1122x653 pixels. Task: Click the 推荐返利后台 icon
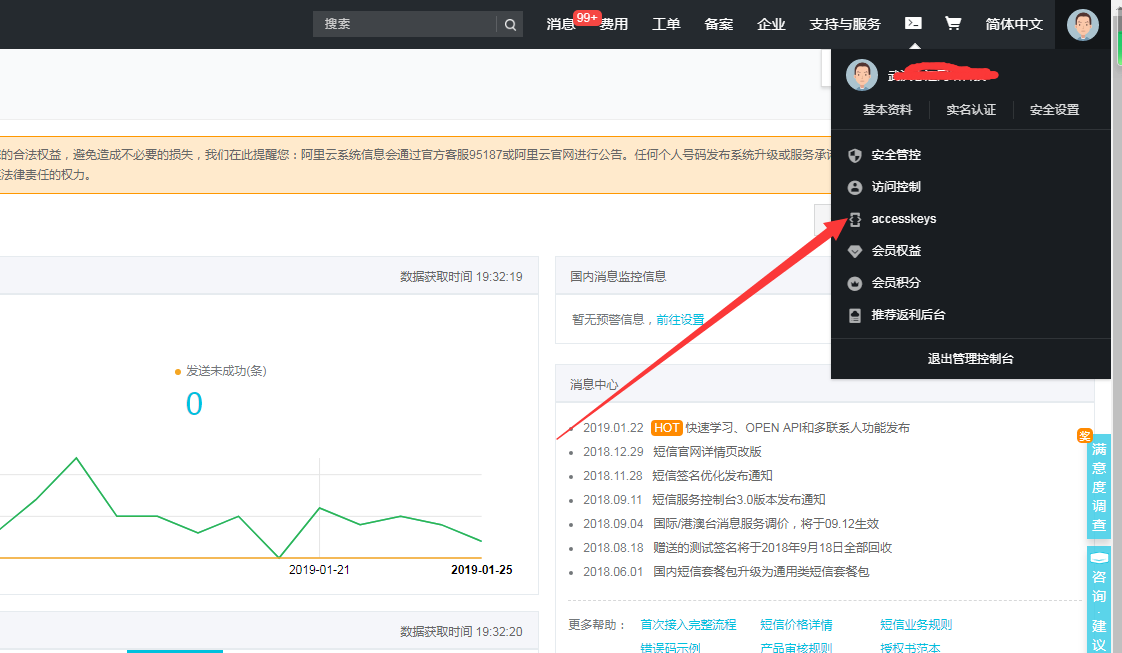click(854, 315)
